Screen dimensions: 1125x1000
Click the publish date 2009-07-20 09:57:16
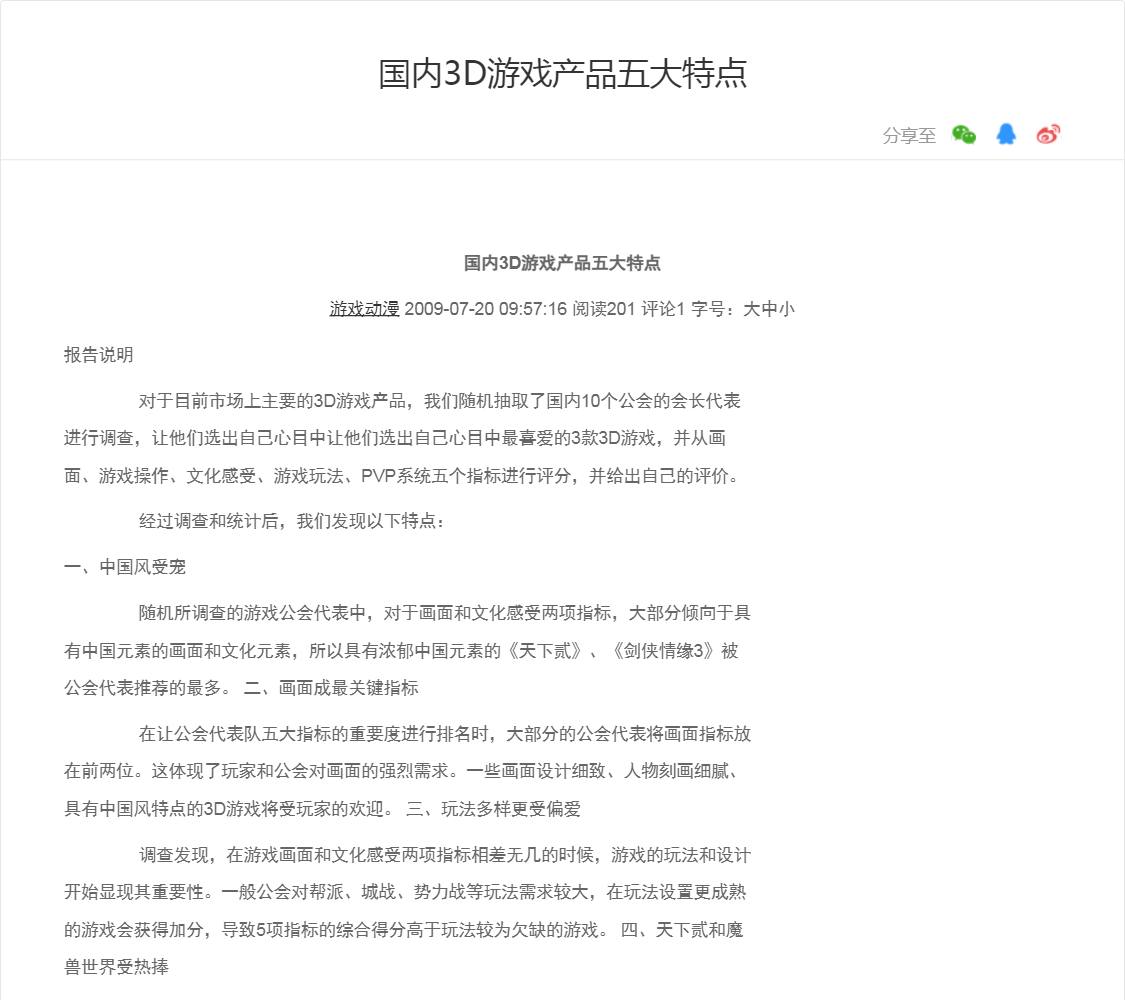pyautogui.click(x=486, y=308)
